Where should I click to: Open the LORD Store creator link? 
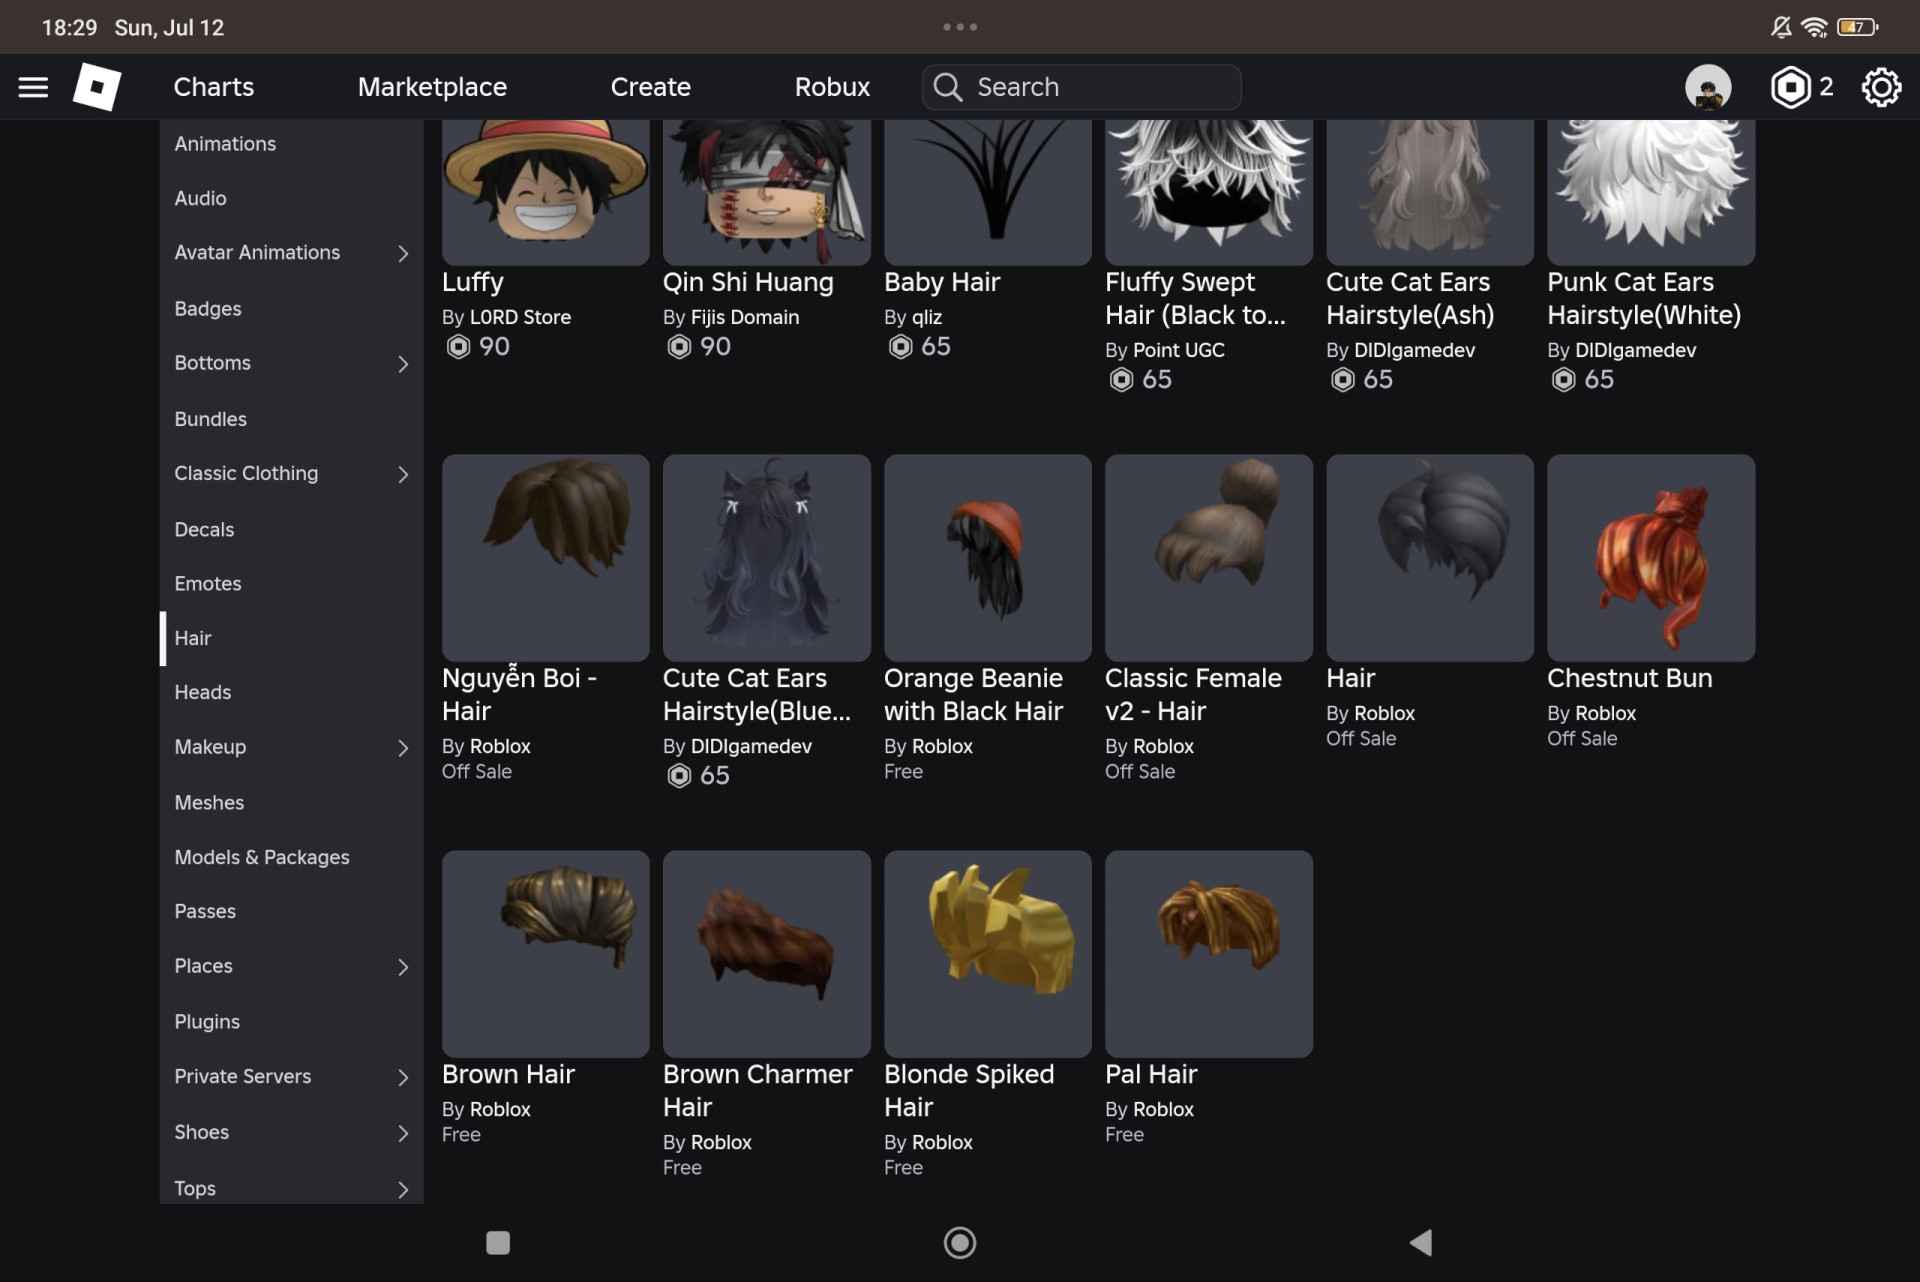click(520, 317)
